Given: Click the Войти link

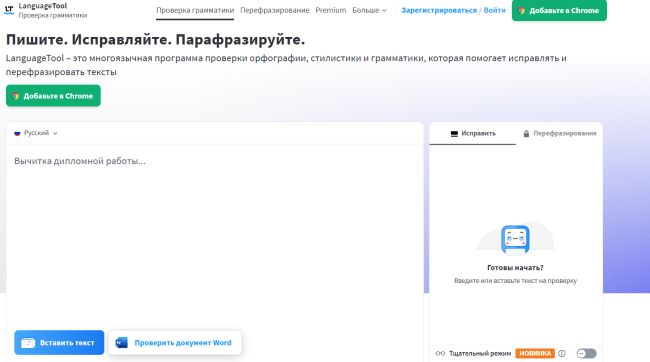Looking at the screenshot, I should [x=495, y=10].
